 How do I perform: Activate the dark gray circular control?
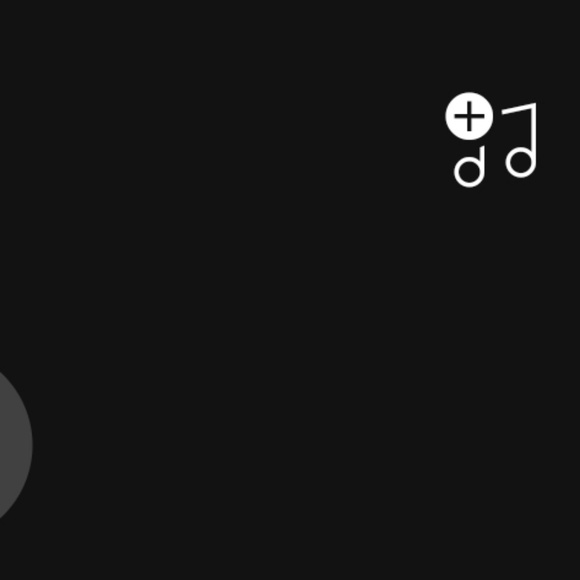point(15,446)
